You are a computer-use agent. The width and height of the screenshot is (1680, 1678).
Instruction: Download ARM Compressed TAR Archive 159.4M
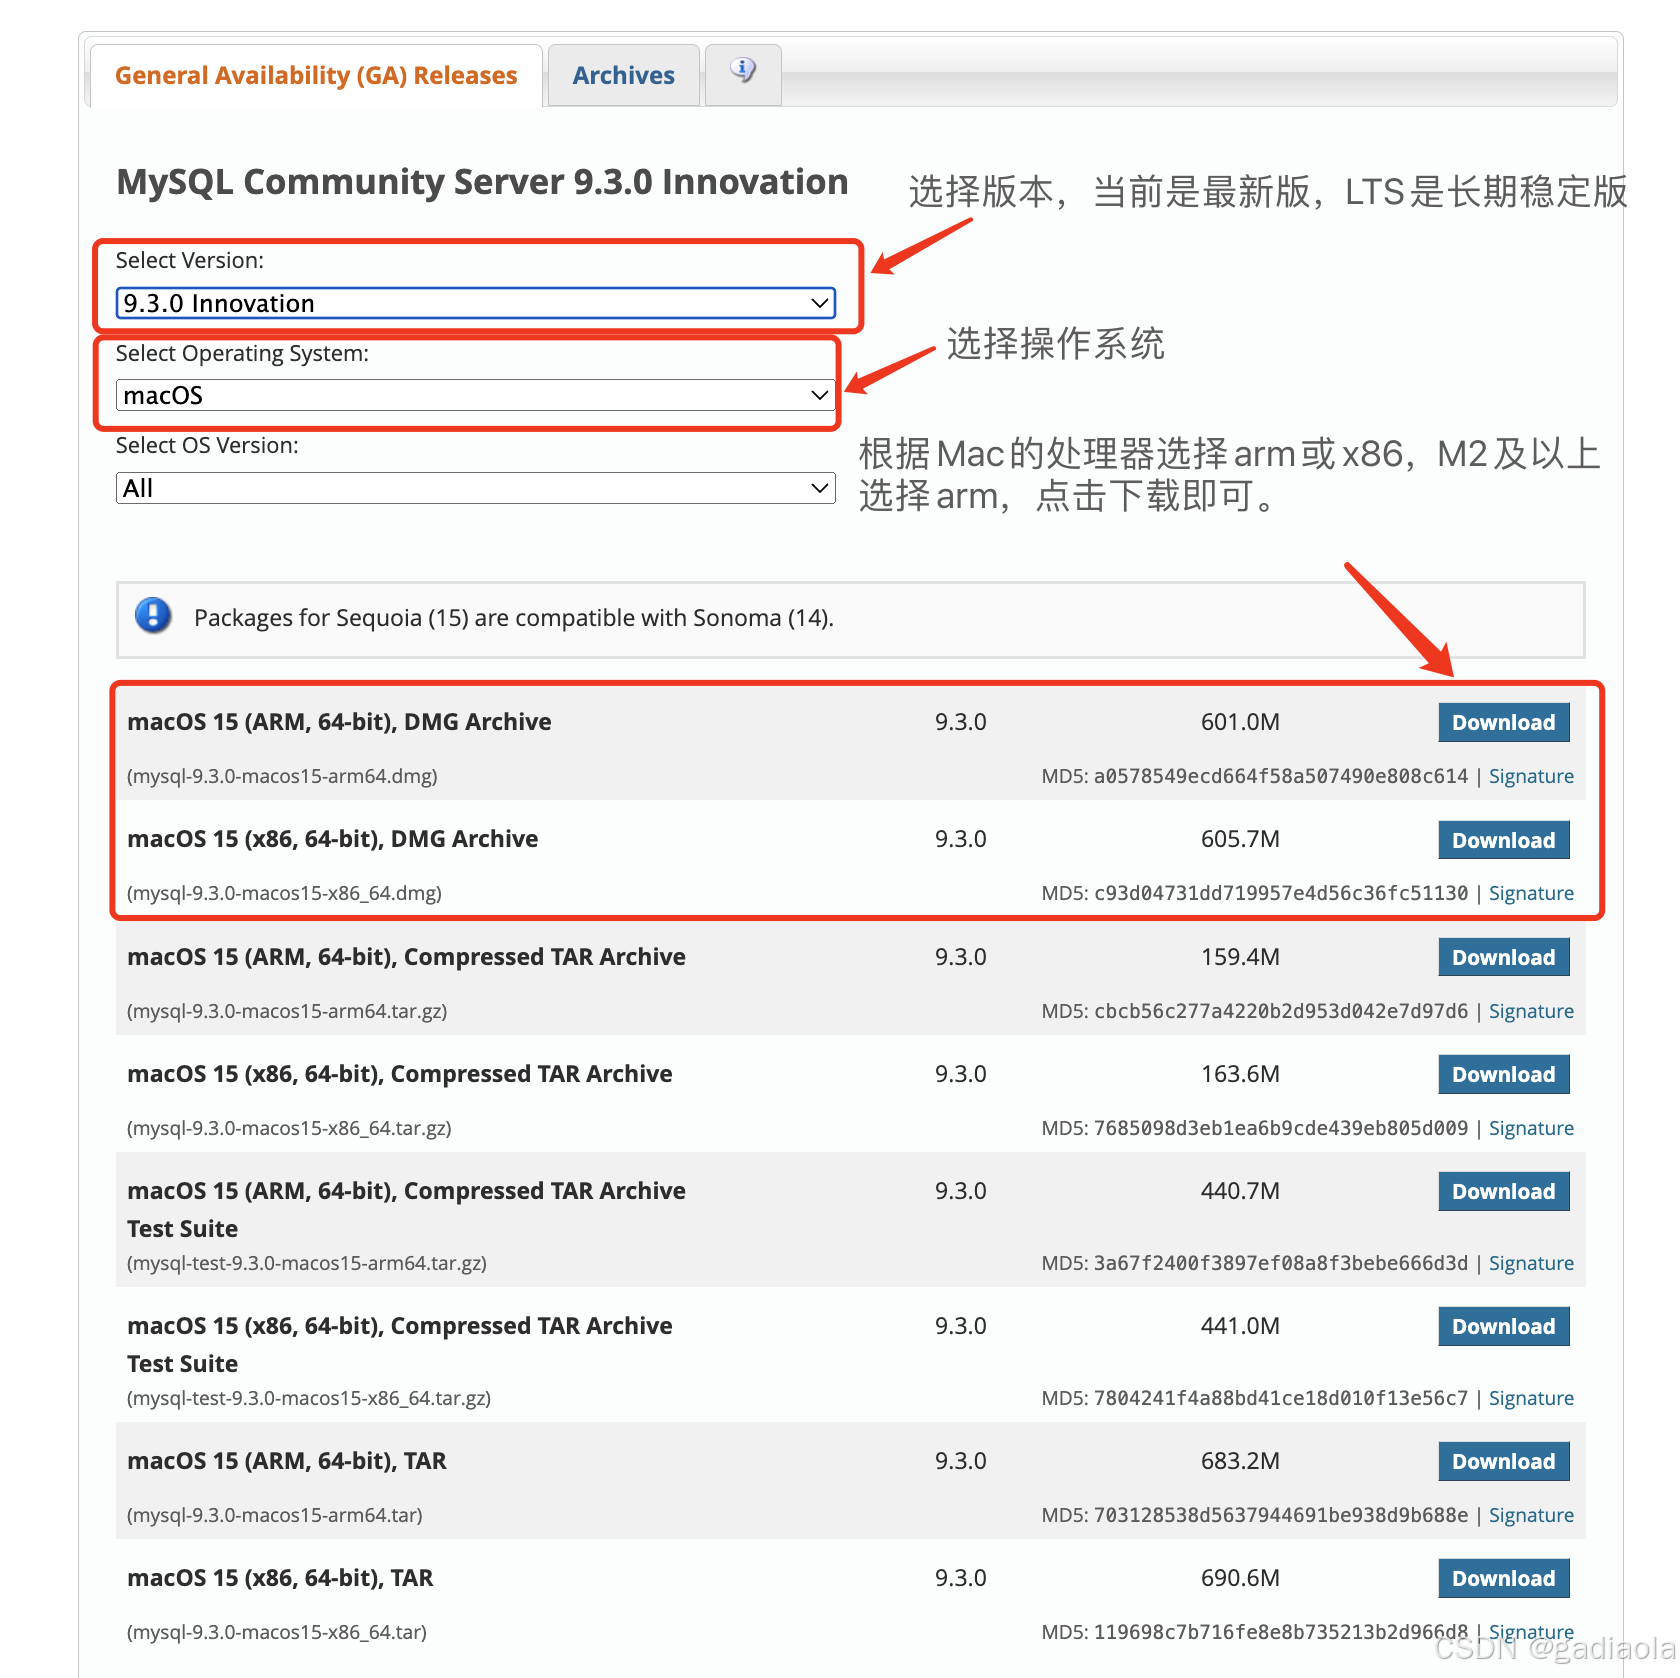[x=1503, y=957]
